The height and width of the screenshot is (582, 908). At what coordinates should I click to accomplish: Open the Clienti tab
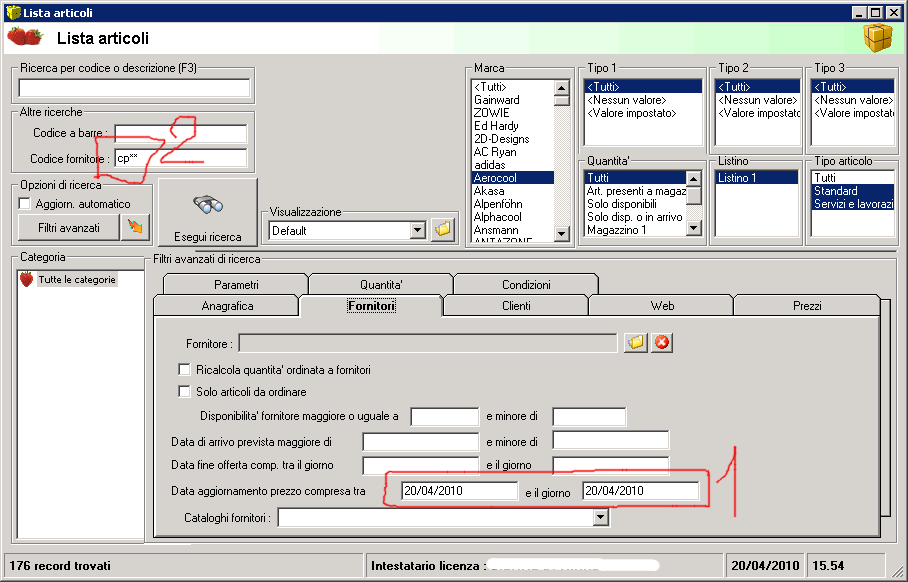click(516, 306)
